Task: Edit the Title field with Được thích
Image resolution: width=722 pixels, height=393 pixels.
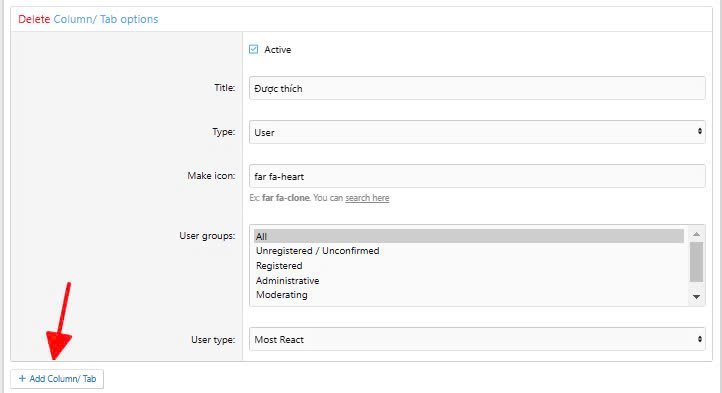Action: pos(477,88)
